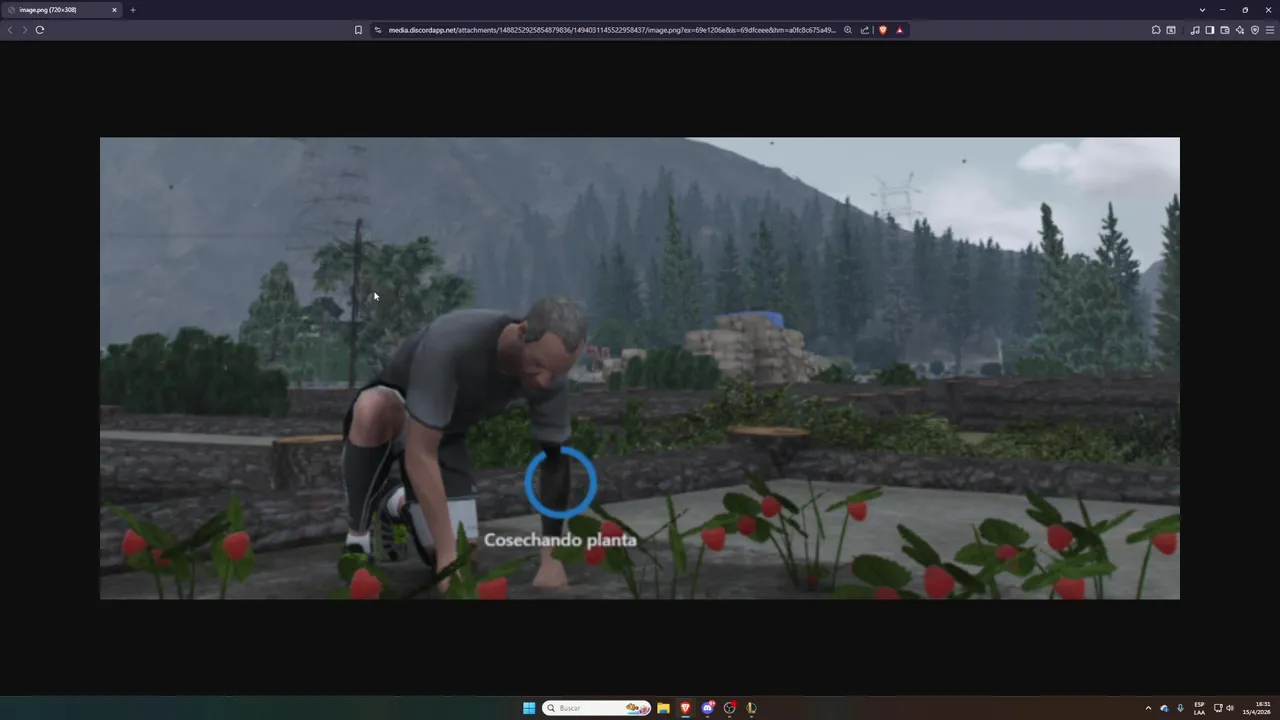Open site settings icon beside the URL
1280x720 pixels.
pos(378,30)
